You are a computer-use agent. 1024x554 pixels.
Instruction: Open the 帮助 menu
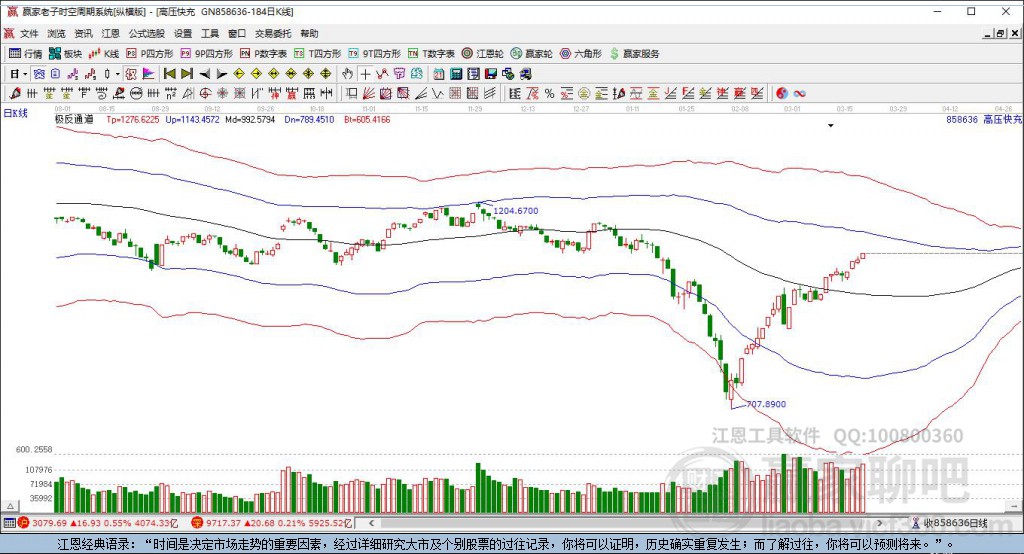click(x=309, y=33)
